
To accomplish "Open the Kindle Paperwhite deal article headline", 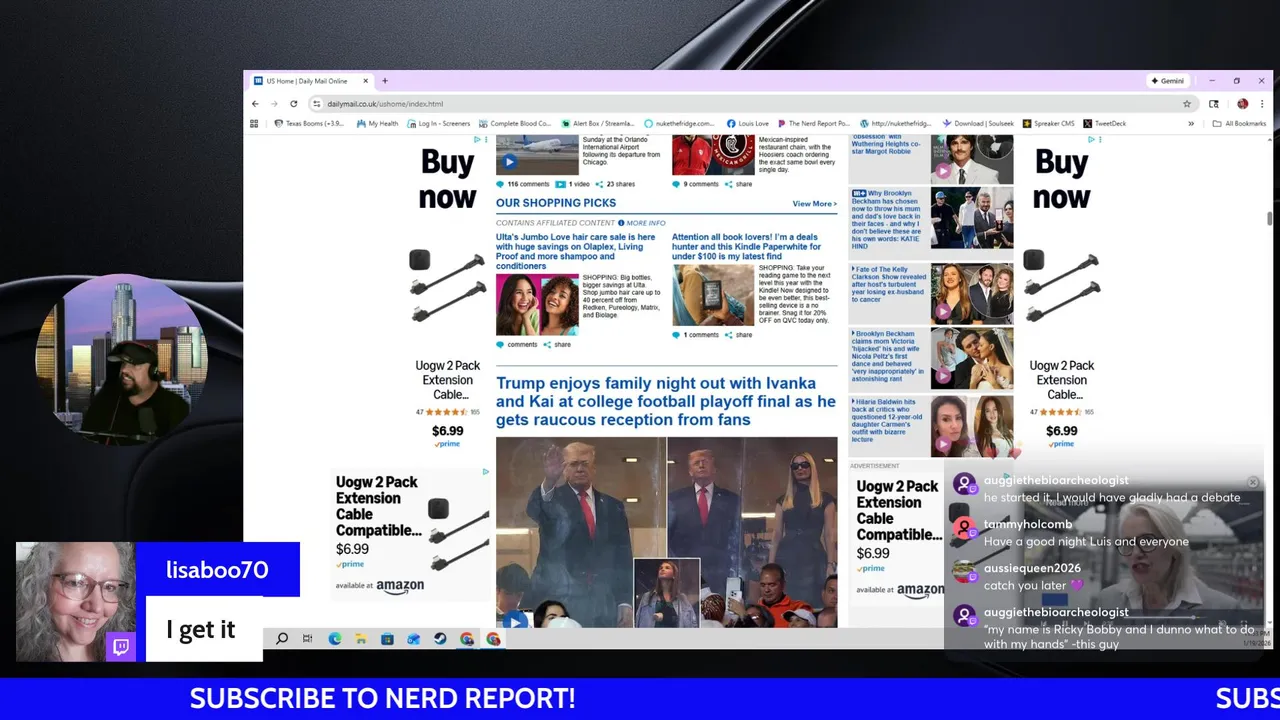I will 746,247.
